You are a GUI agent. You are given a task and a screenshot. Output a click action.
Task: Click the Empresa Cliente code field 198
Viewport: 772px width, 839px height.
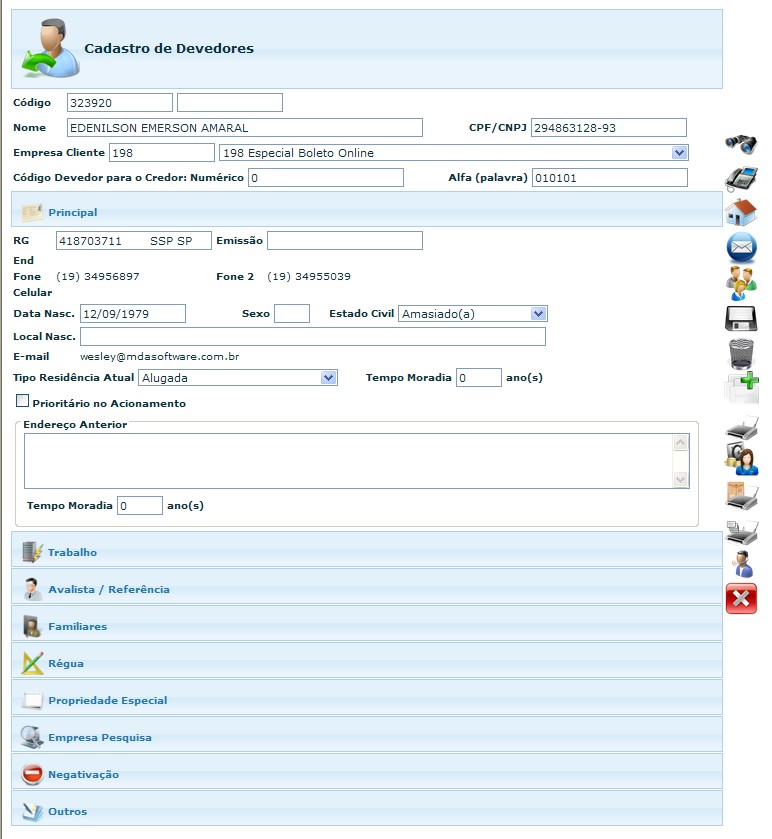[x=162, y=153]
